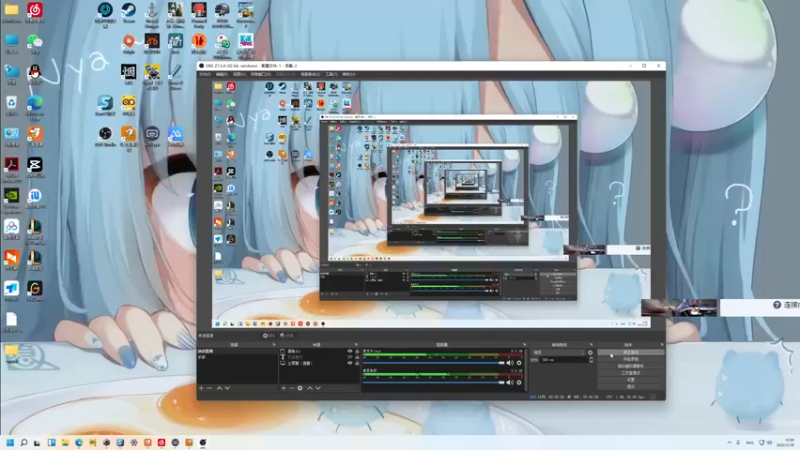800x450 pixels.
Task: Move scene up with arrow in Scenes dock
Action: coord(219,388)
